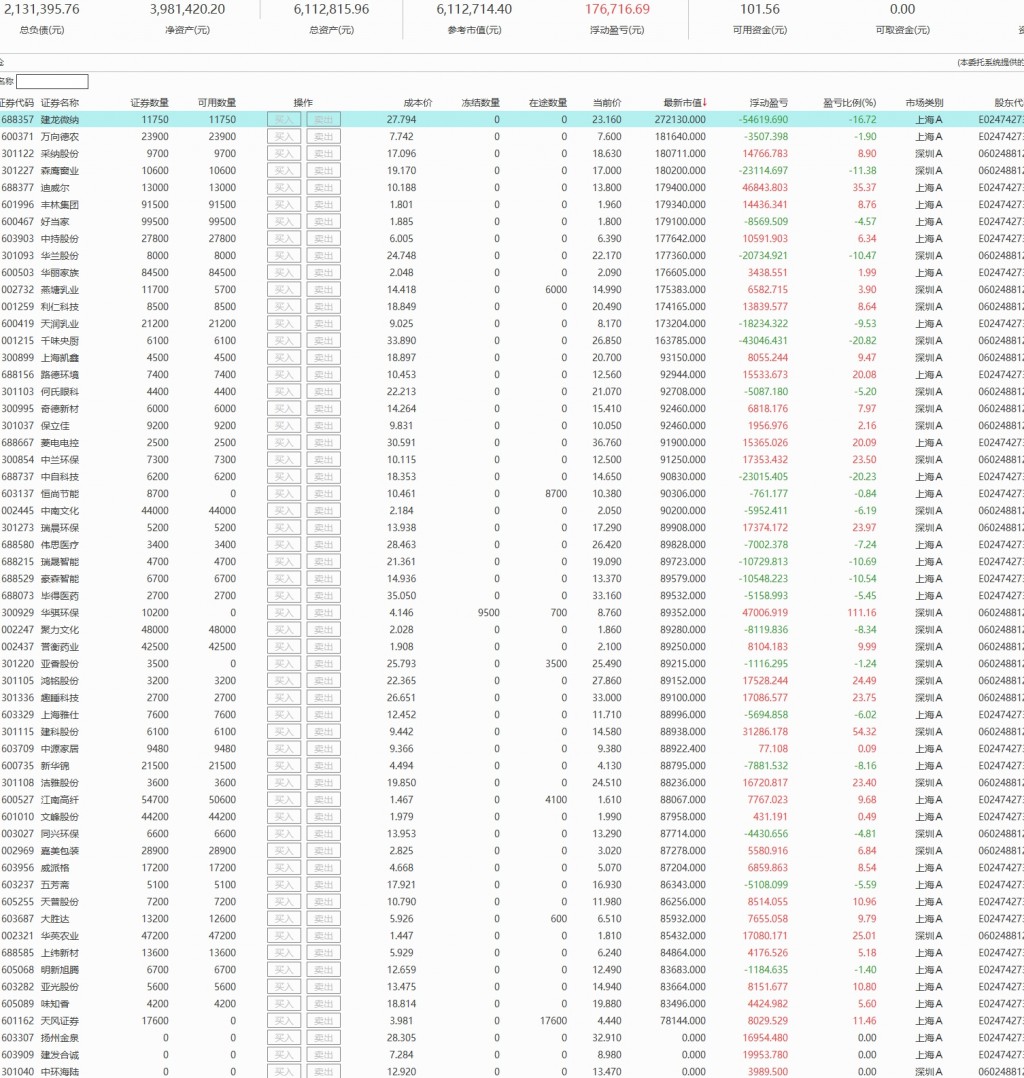Screen dimensions: 1024x1078
Task: Select row with stock code 603709
Action: pyautogui.click(x=512, y=749)
